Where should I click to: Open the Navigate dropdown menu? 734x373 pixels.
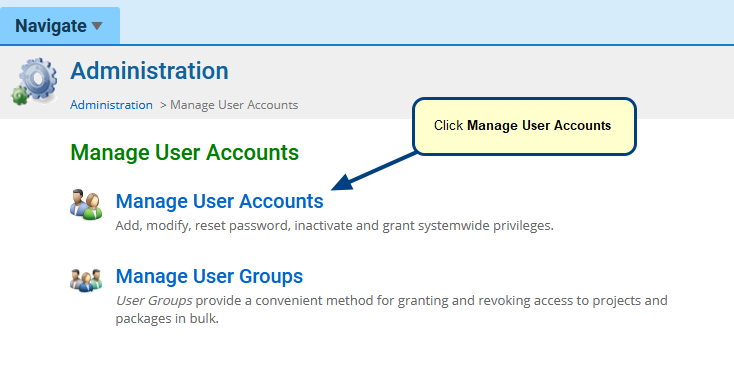click(x=59, y=26)
